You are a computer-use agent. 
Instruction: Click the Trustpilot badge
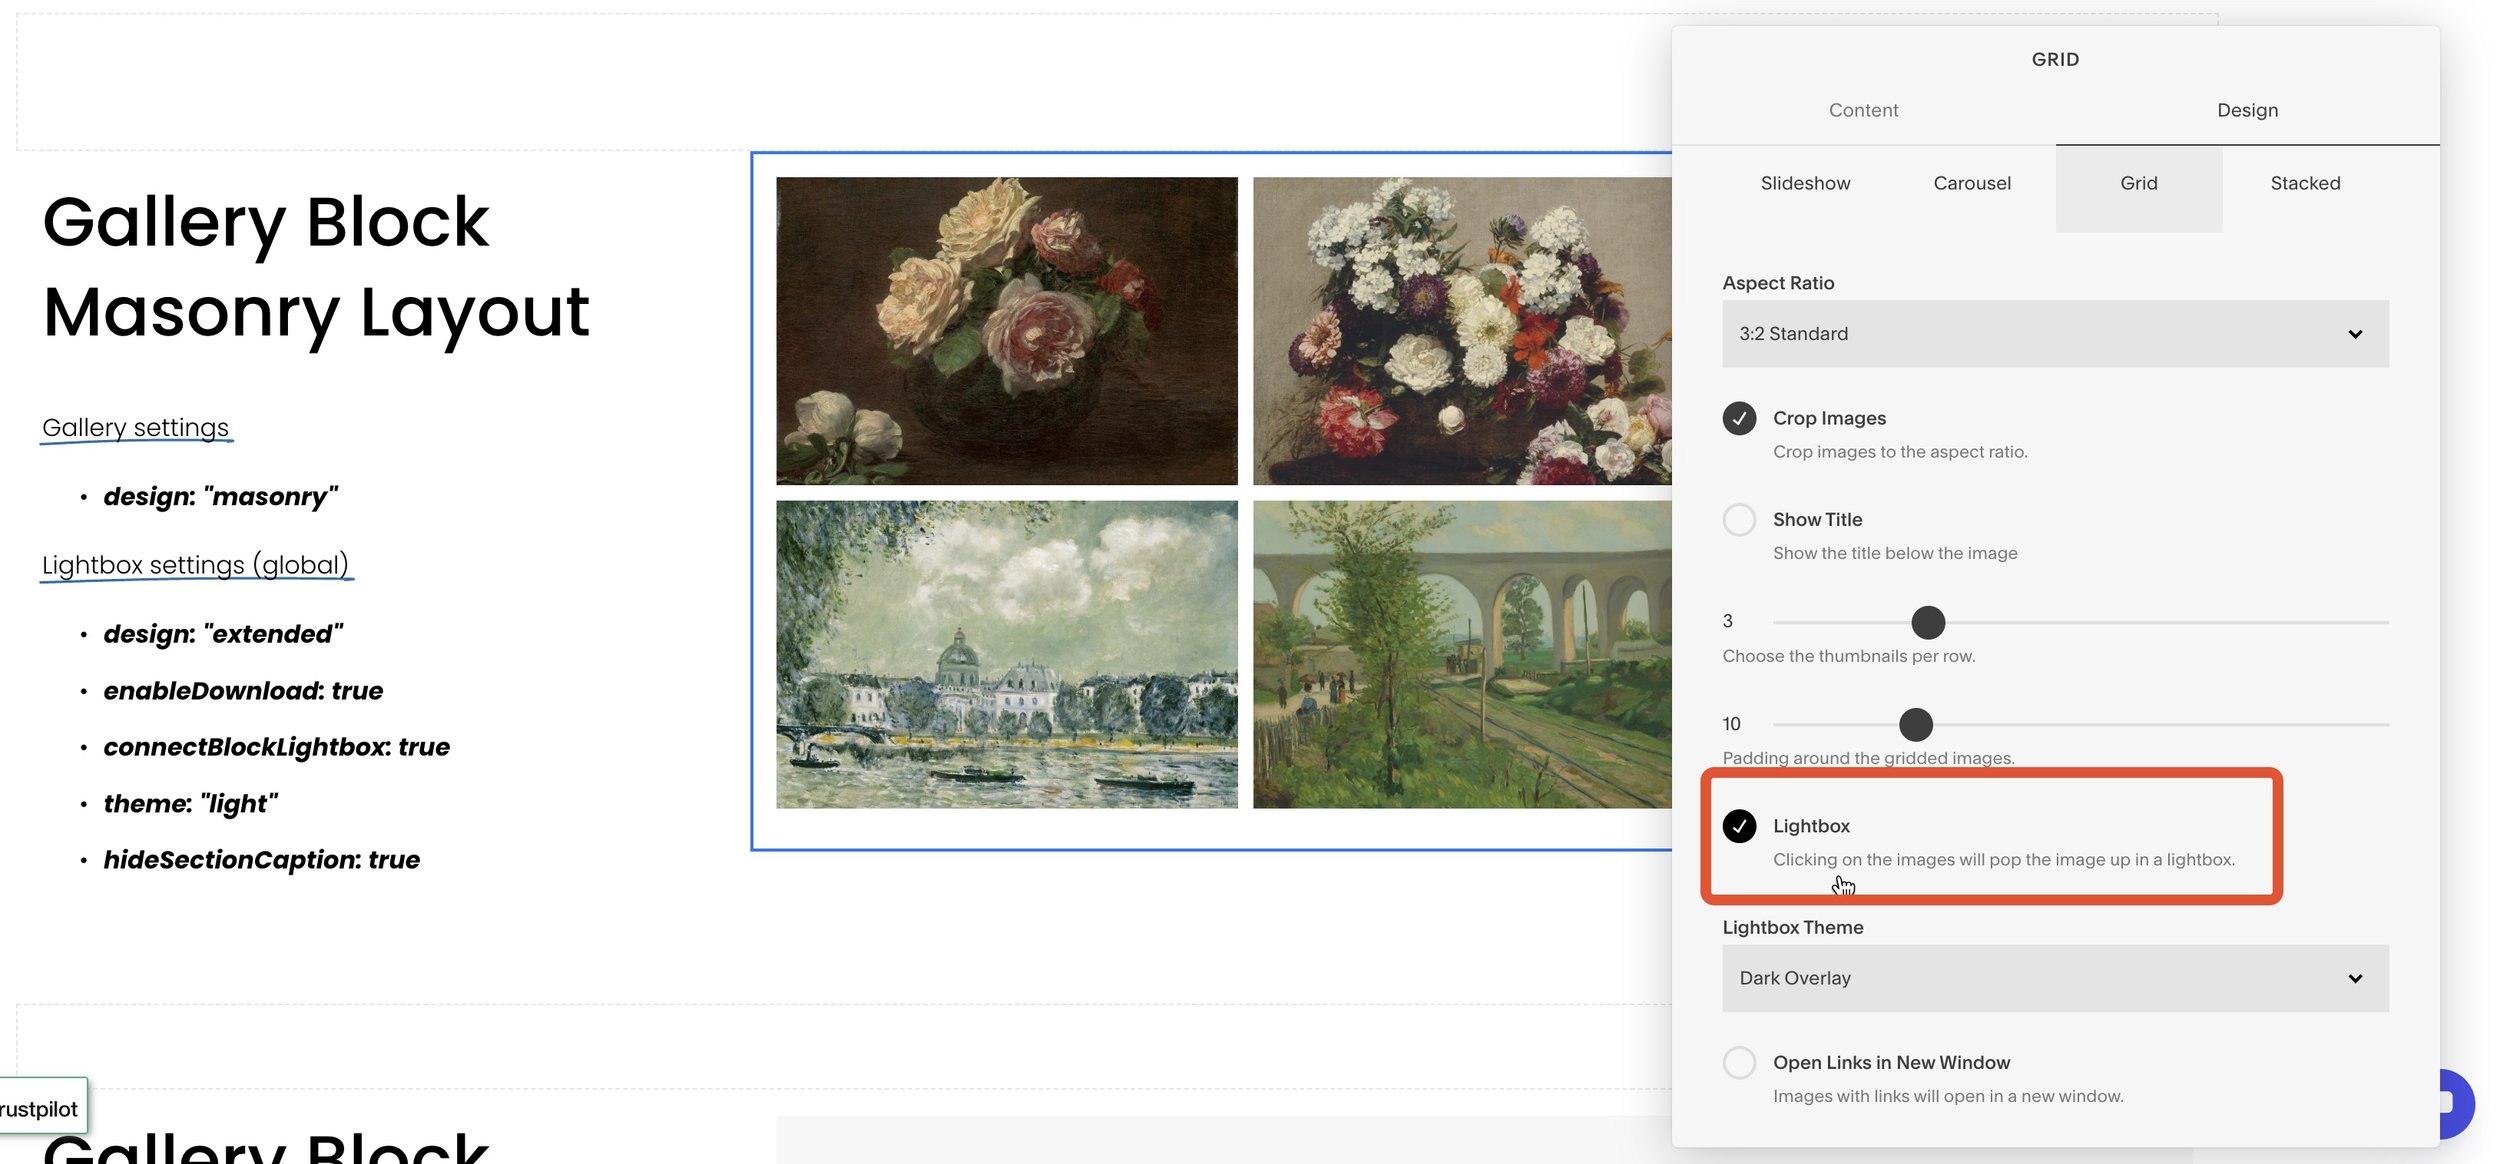point(40,1108)
